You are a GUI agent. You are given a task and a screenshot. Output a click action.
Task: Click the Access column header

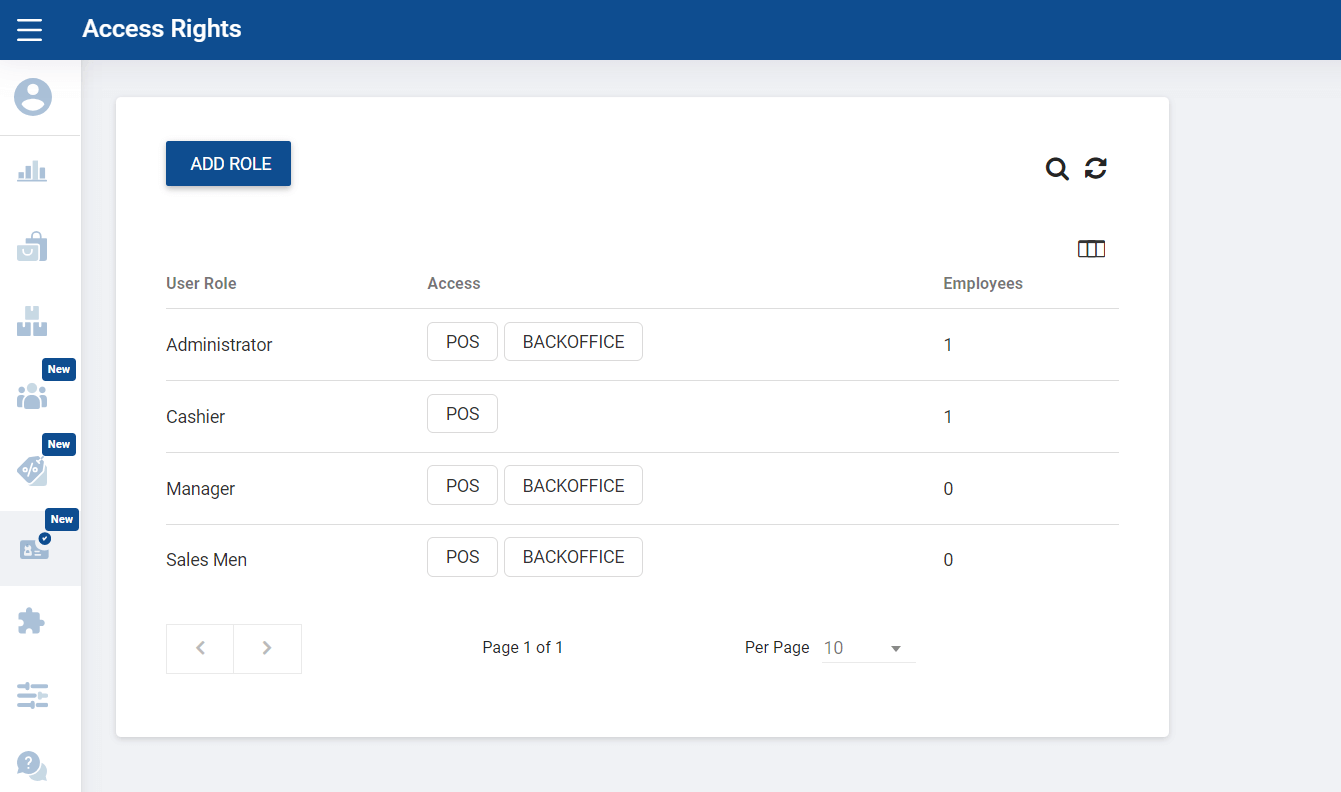(454, 283)
